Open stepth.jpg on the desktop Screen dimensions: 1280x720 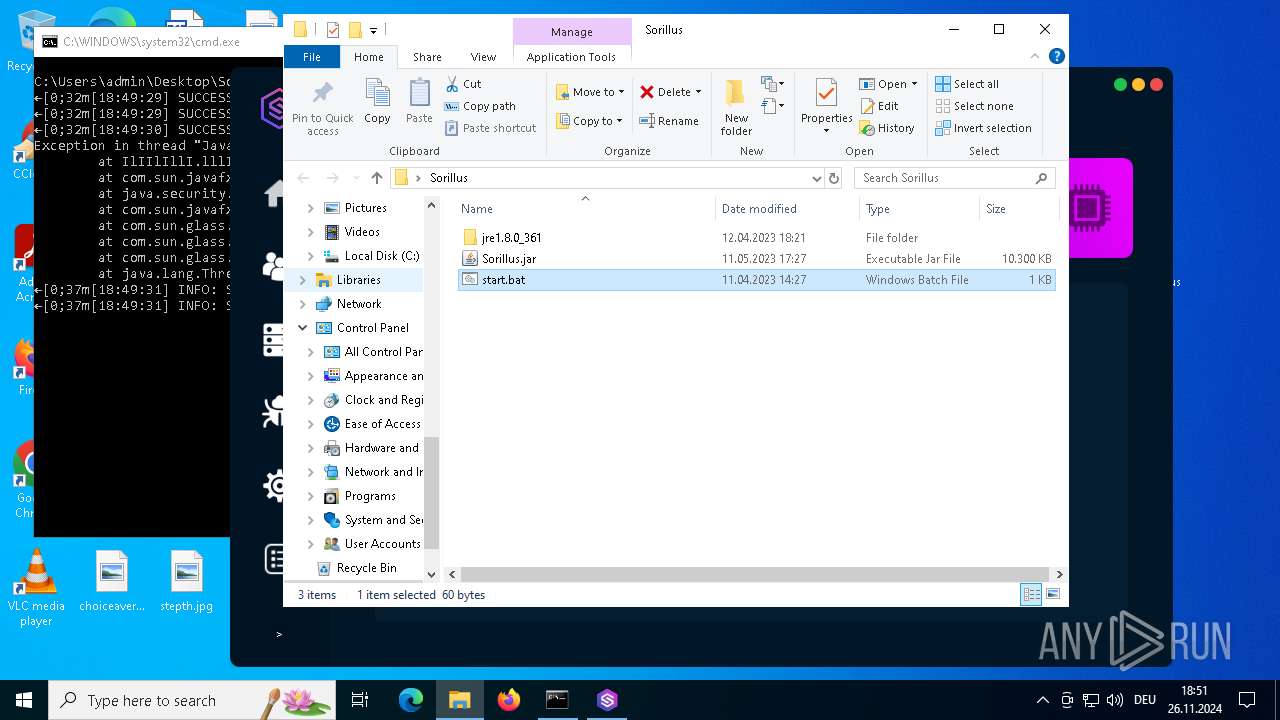pyautogui.click(x=187, y=582)
